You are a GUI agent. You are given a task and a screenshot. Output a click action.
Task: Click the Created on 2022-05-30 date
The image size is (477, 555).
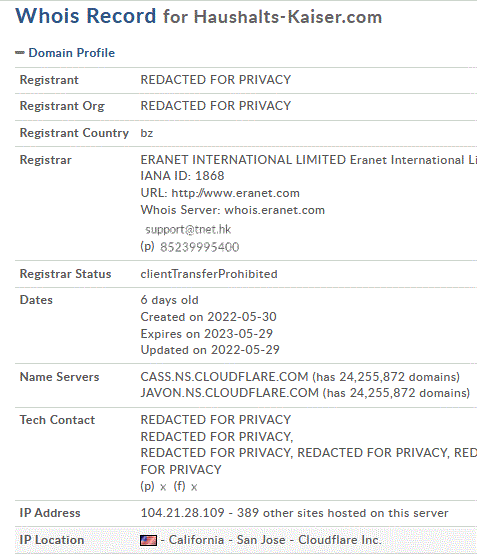pos(208,317)
